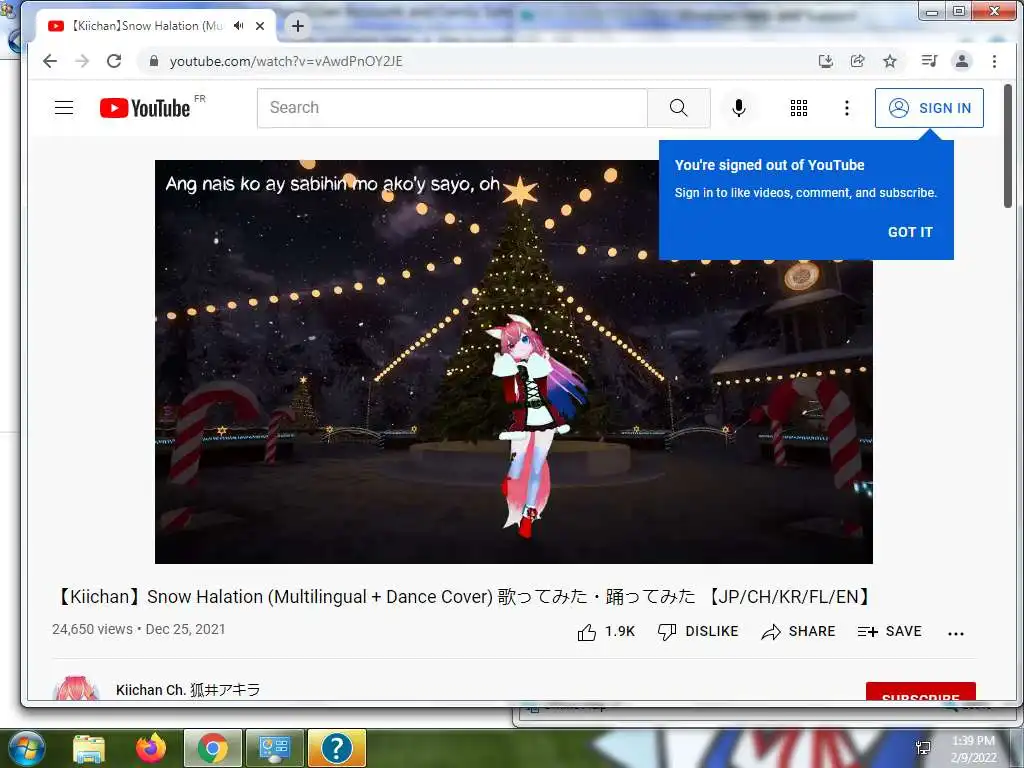Open the YouTube apps grid
The width and height of the screenshot is (1024, 768).
799,108
